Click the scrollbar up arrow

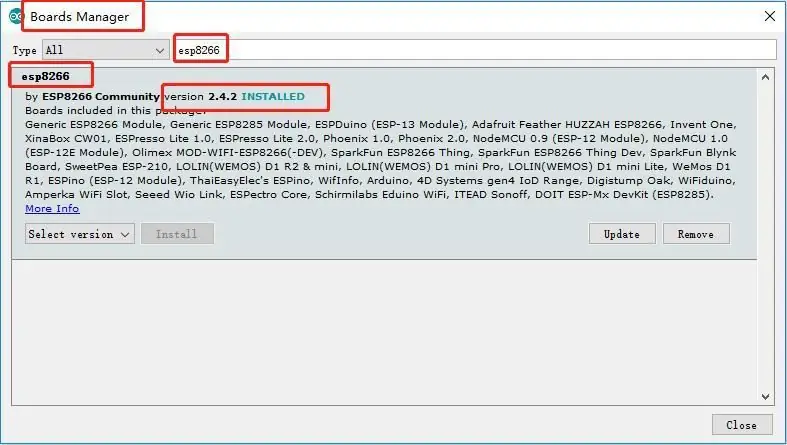click(765, 77)
